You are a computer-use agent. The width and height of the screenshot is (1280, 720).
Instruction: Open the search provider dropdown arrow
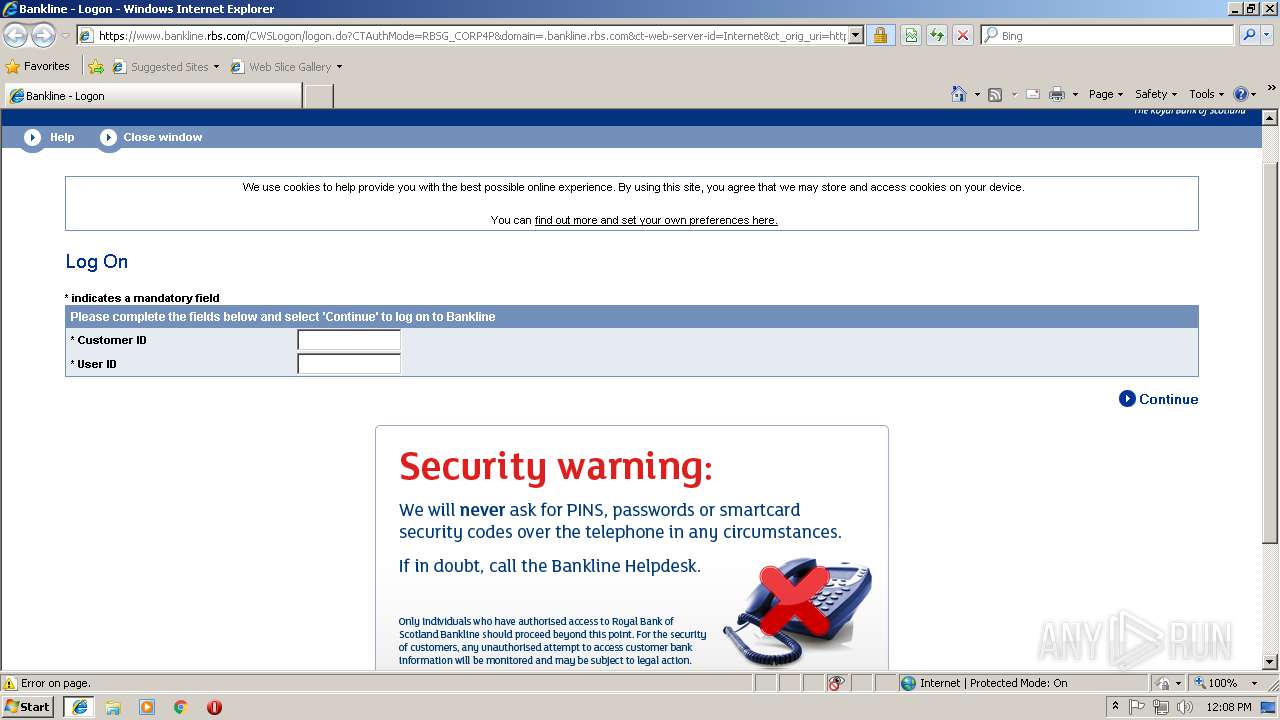tap(1268, 35)
